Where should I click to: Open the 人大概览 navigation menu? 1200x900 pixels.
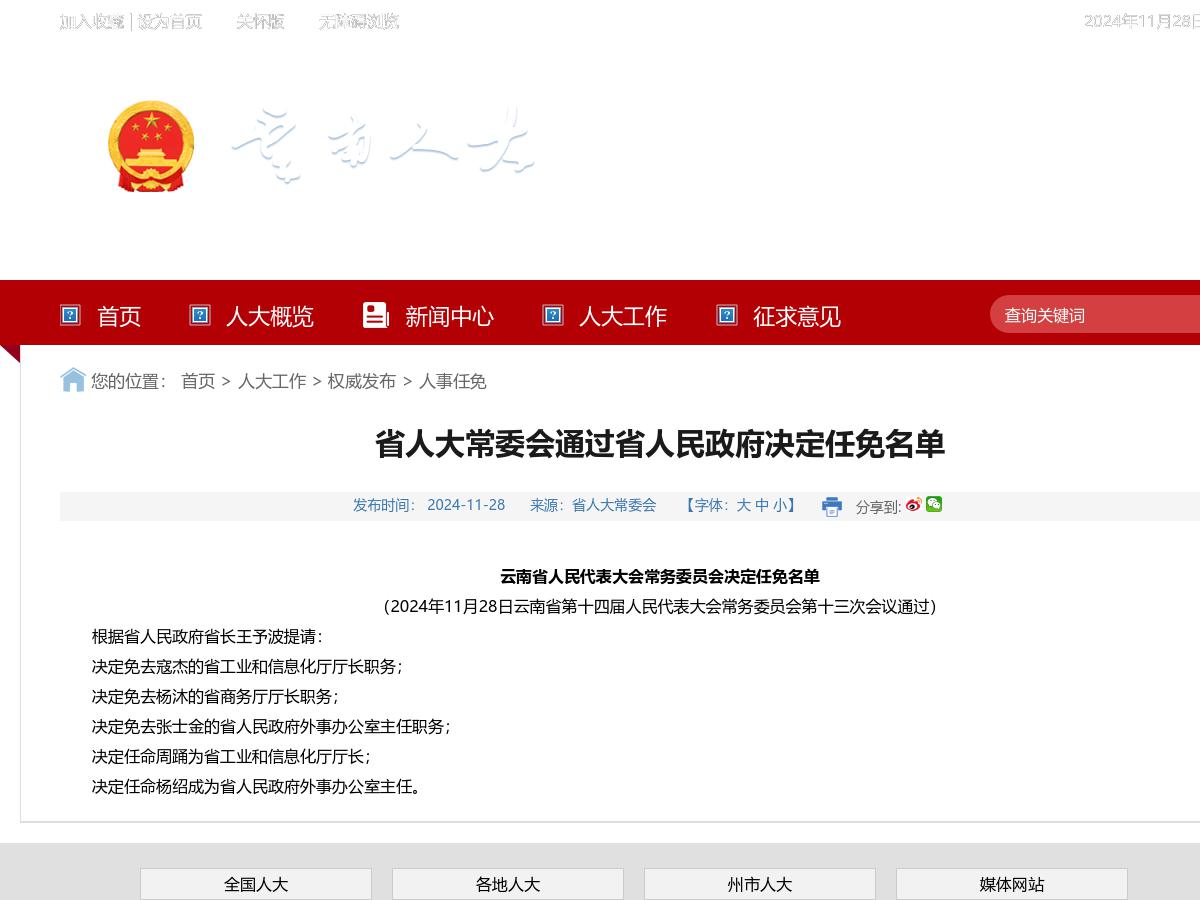click(270, 317)
